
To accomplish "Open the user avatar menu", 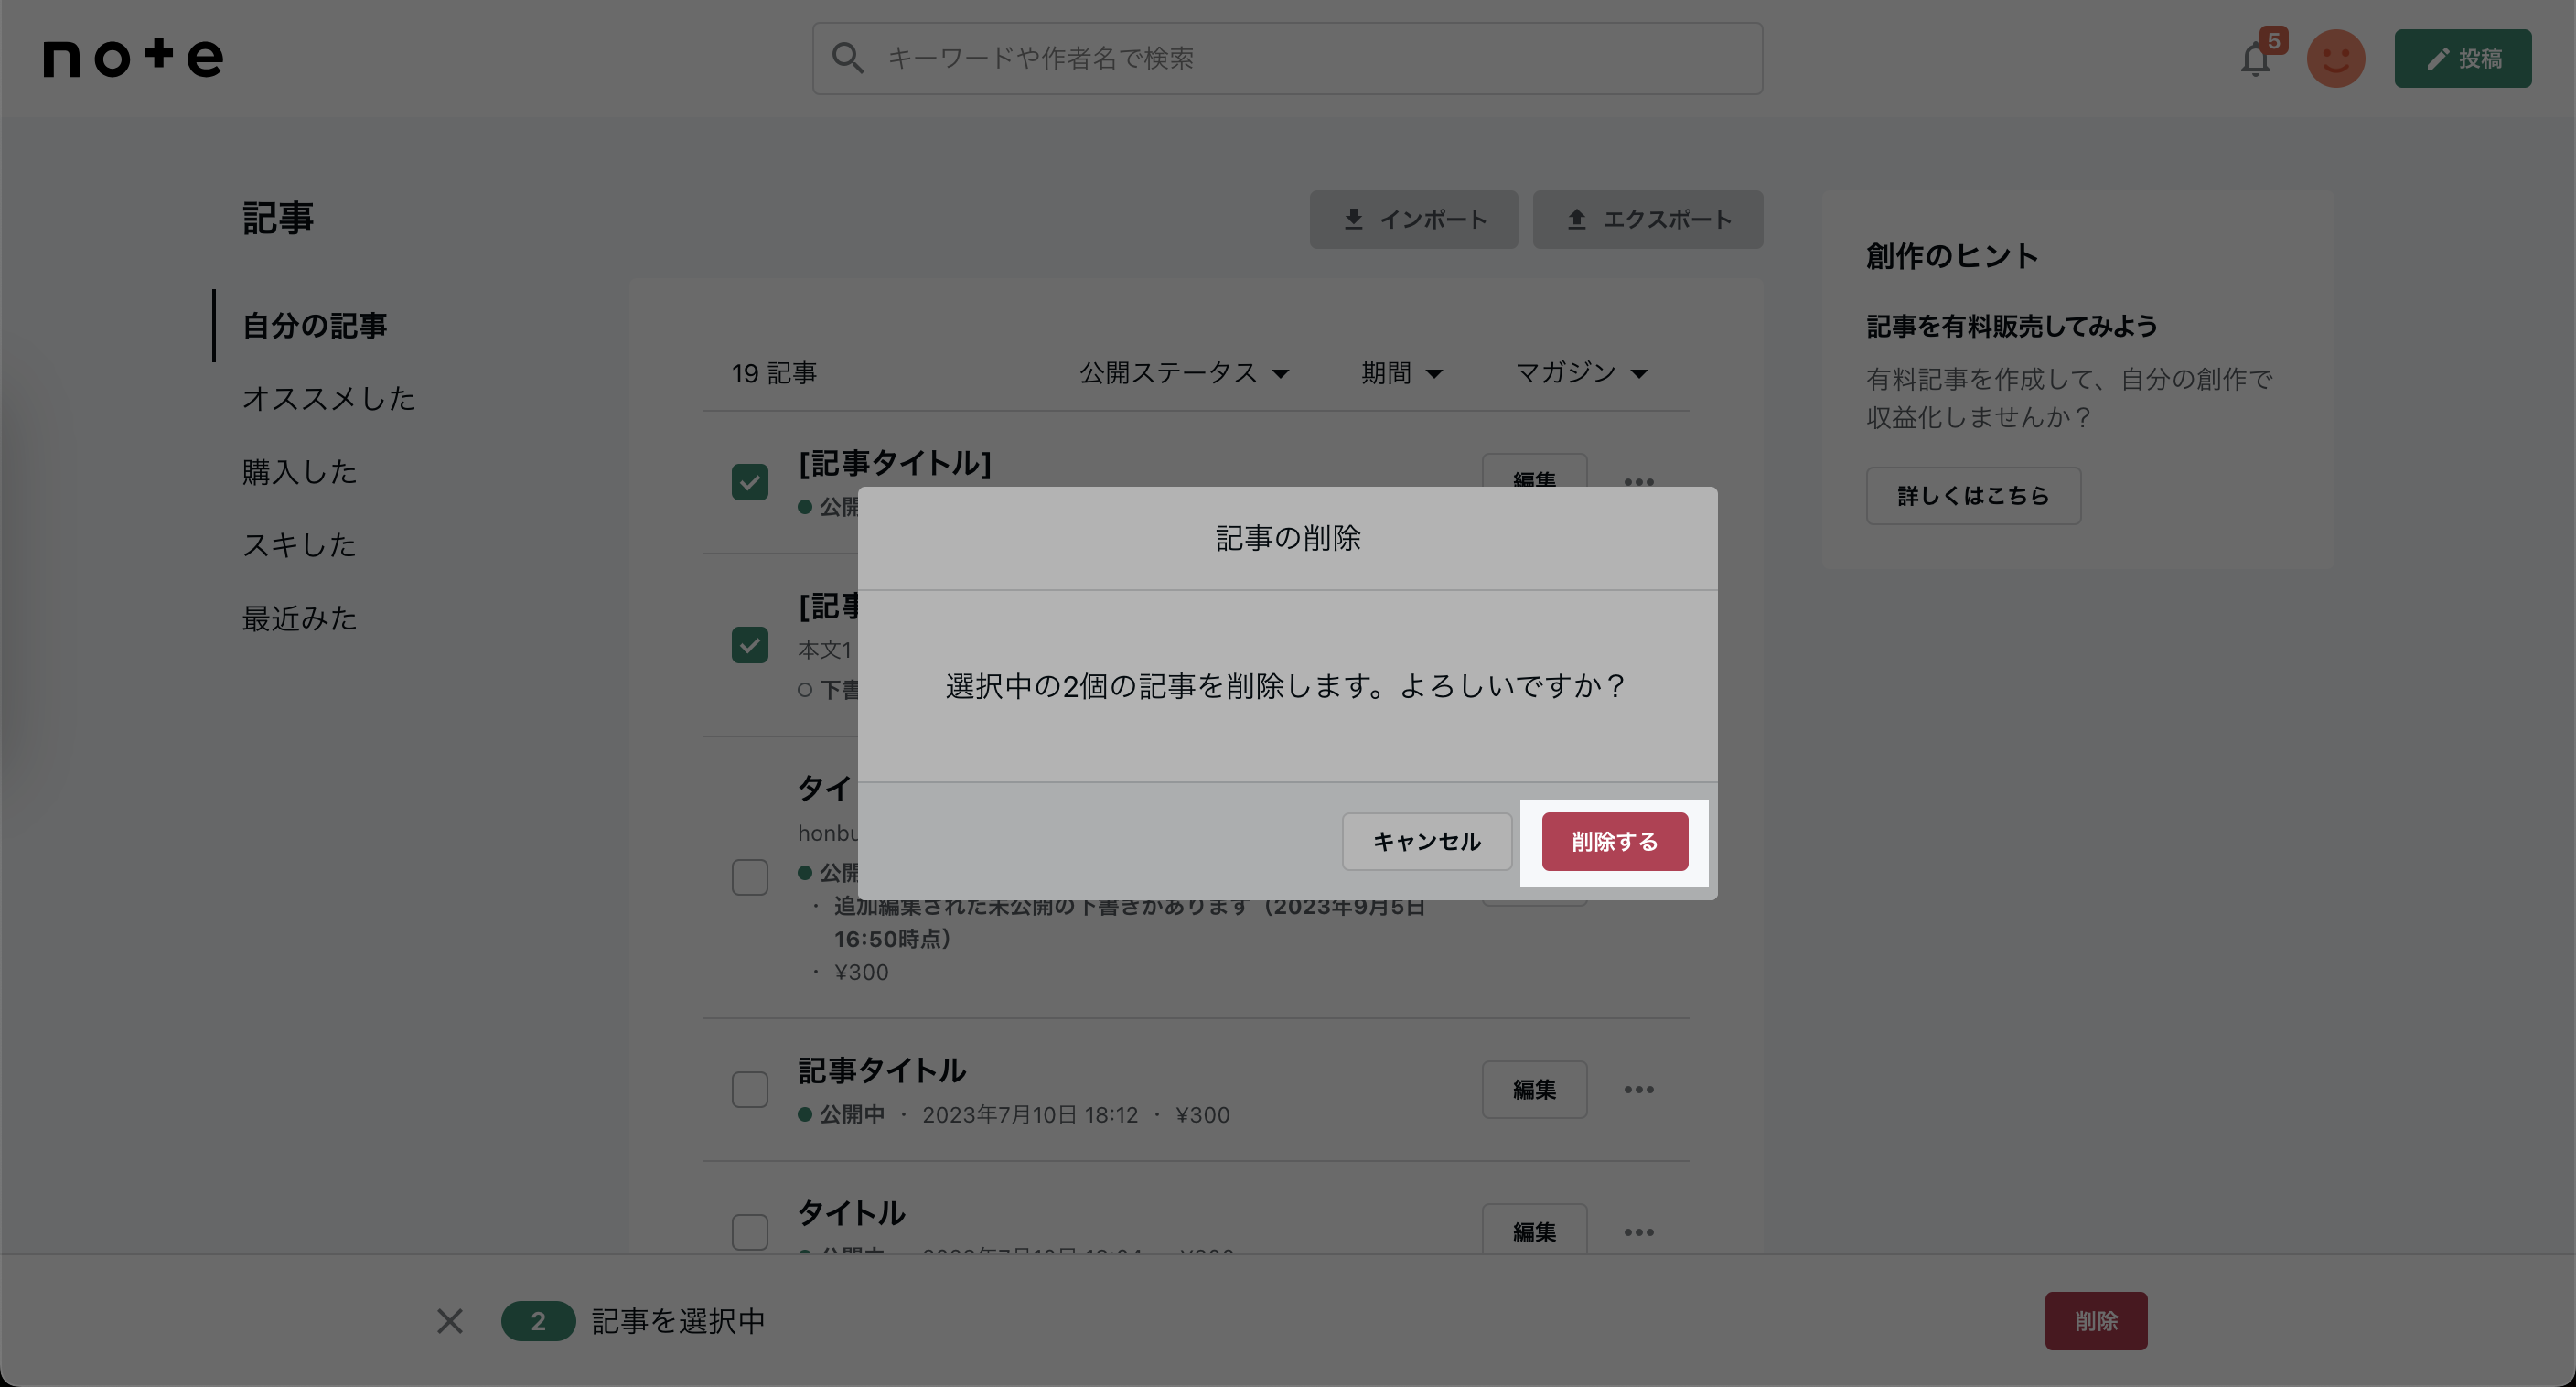I will [2335, 59].
